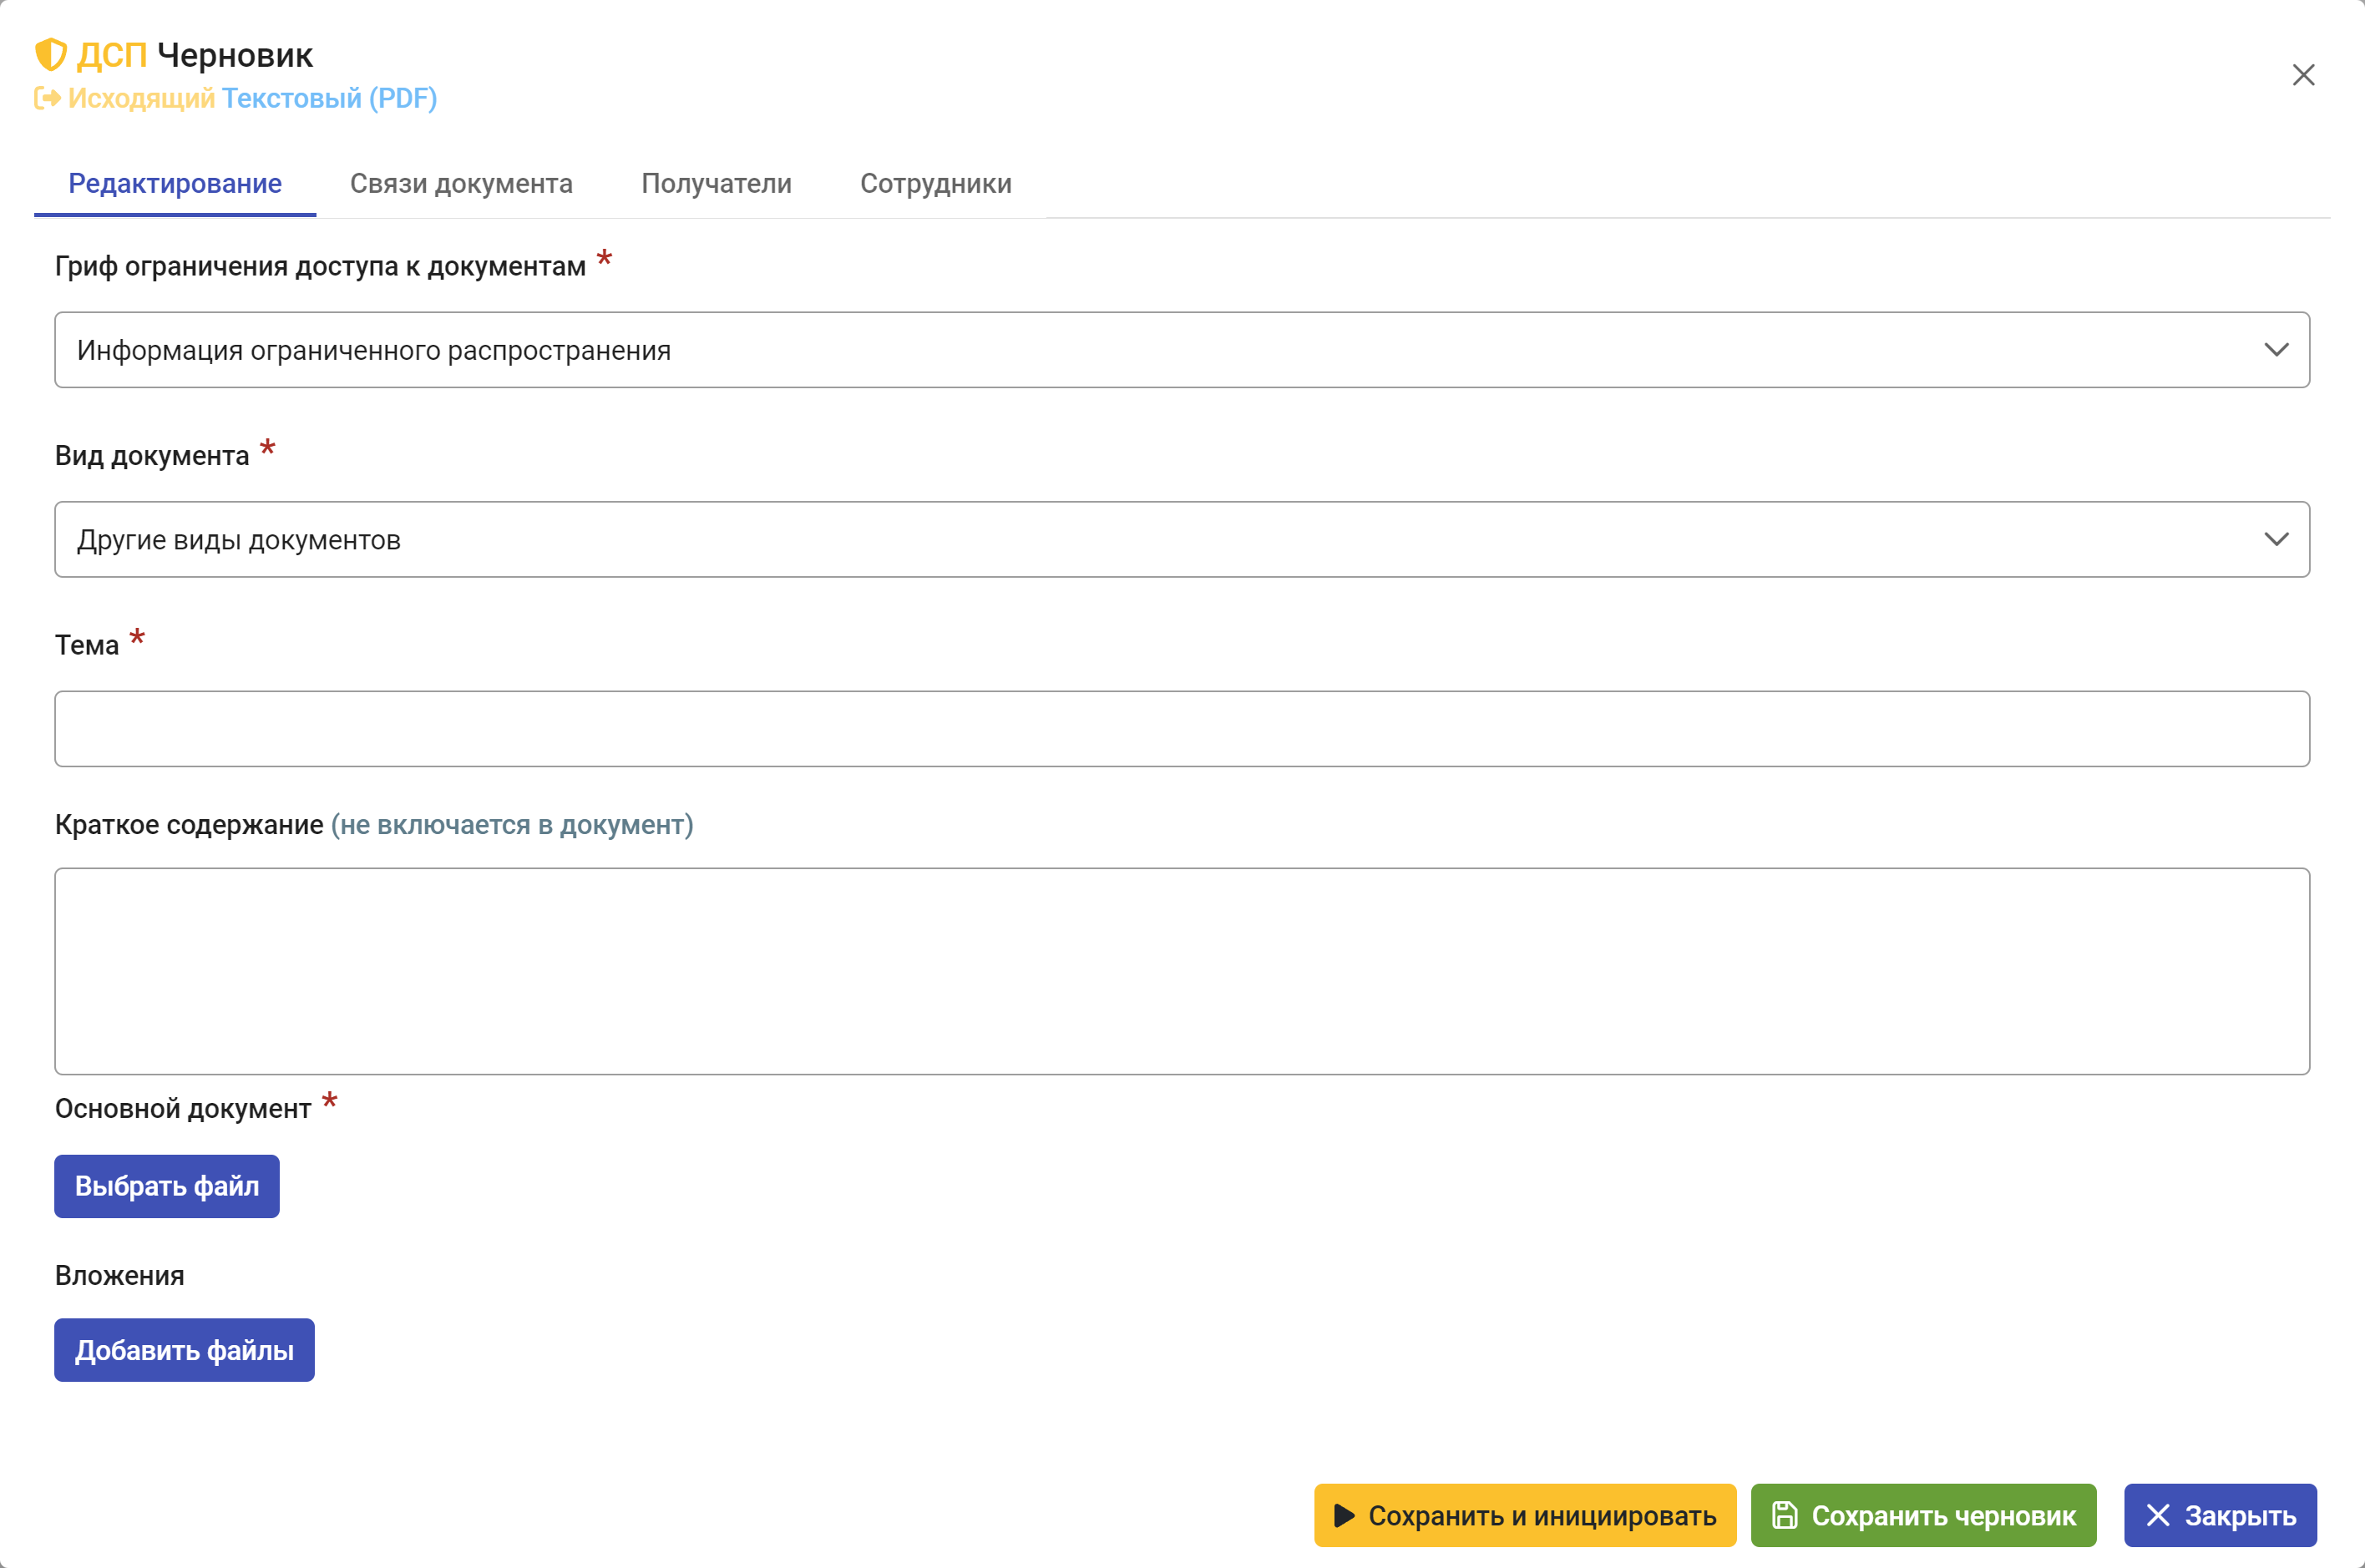Open the Сотрудники tab

[936, 184]
